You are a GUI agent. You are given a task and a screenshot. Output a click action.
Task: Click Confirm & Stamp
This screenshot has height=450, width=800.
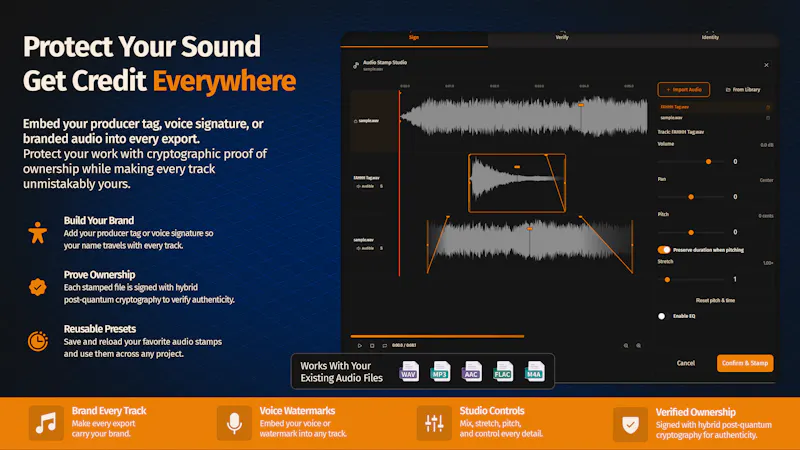pyautogui.click(x=745, y=363)
